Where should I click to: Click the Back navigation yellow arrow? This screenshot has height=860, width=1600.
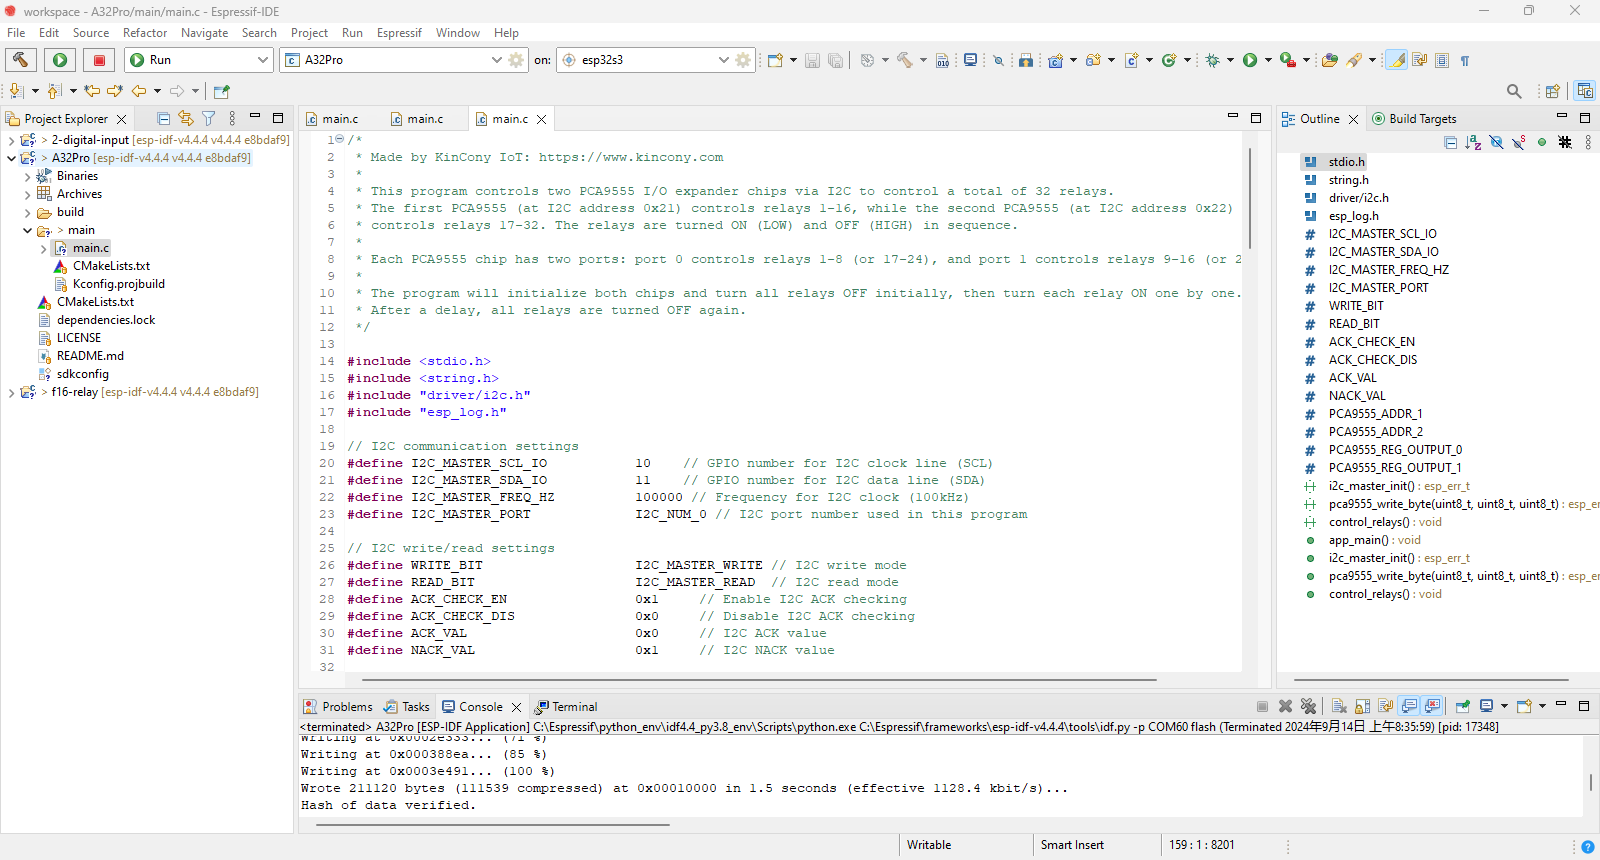click(139, 91)
